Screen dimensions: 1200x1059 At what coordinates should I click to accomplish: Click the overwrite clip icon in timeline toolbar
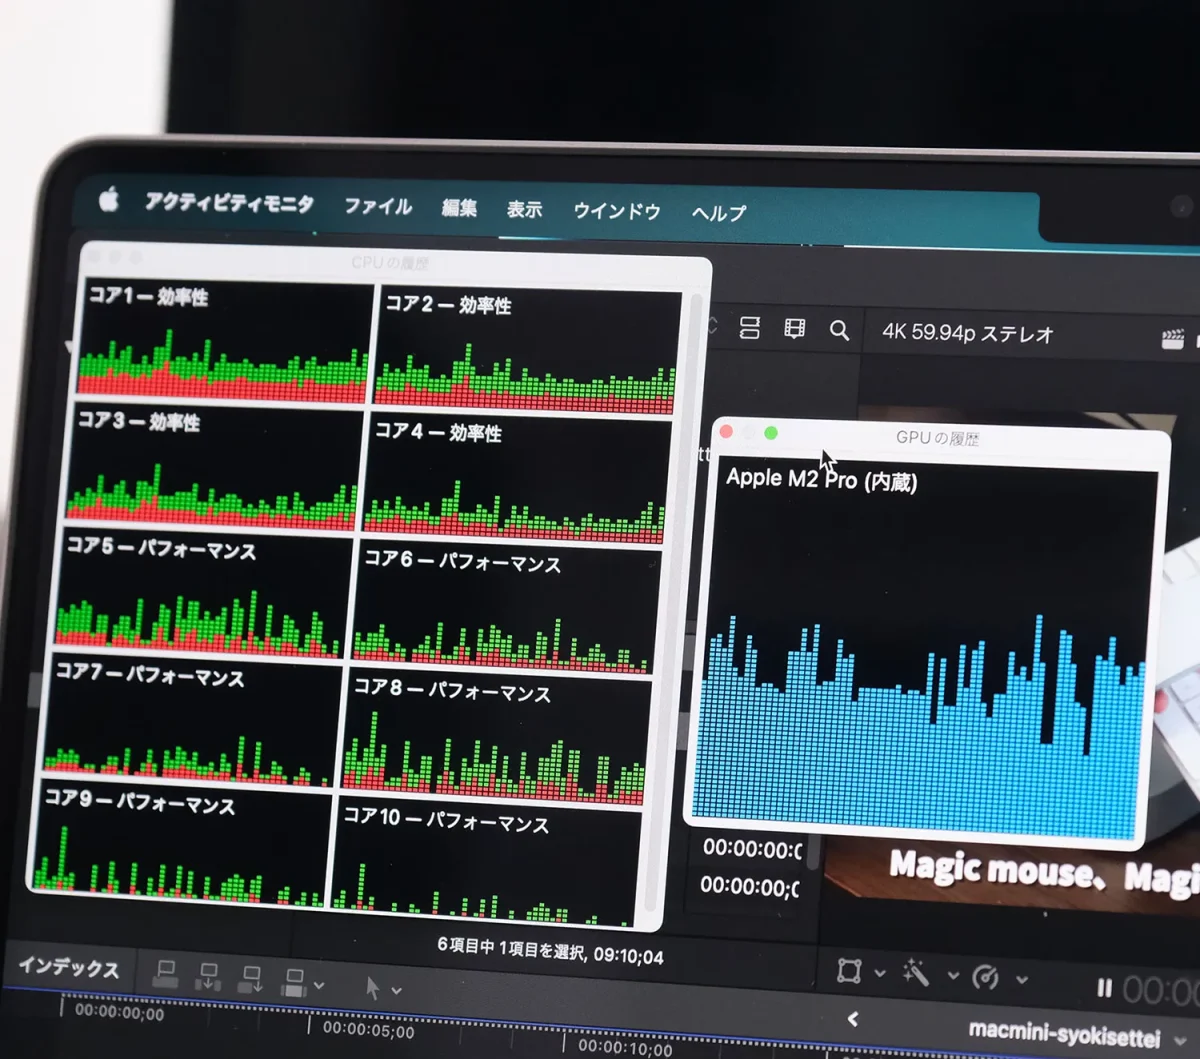coord(294,982)
